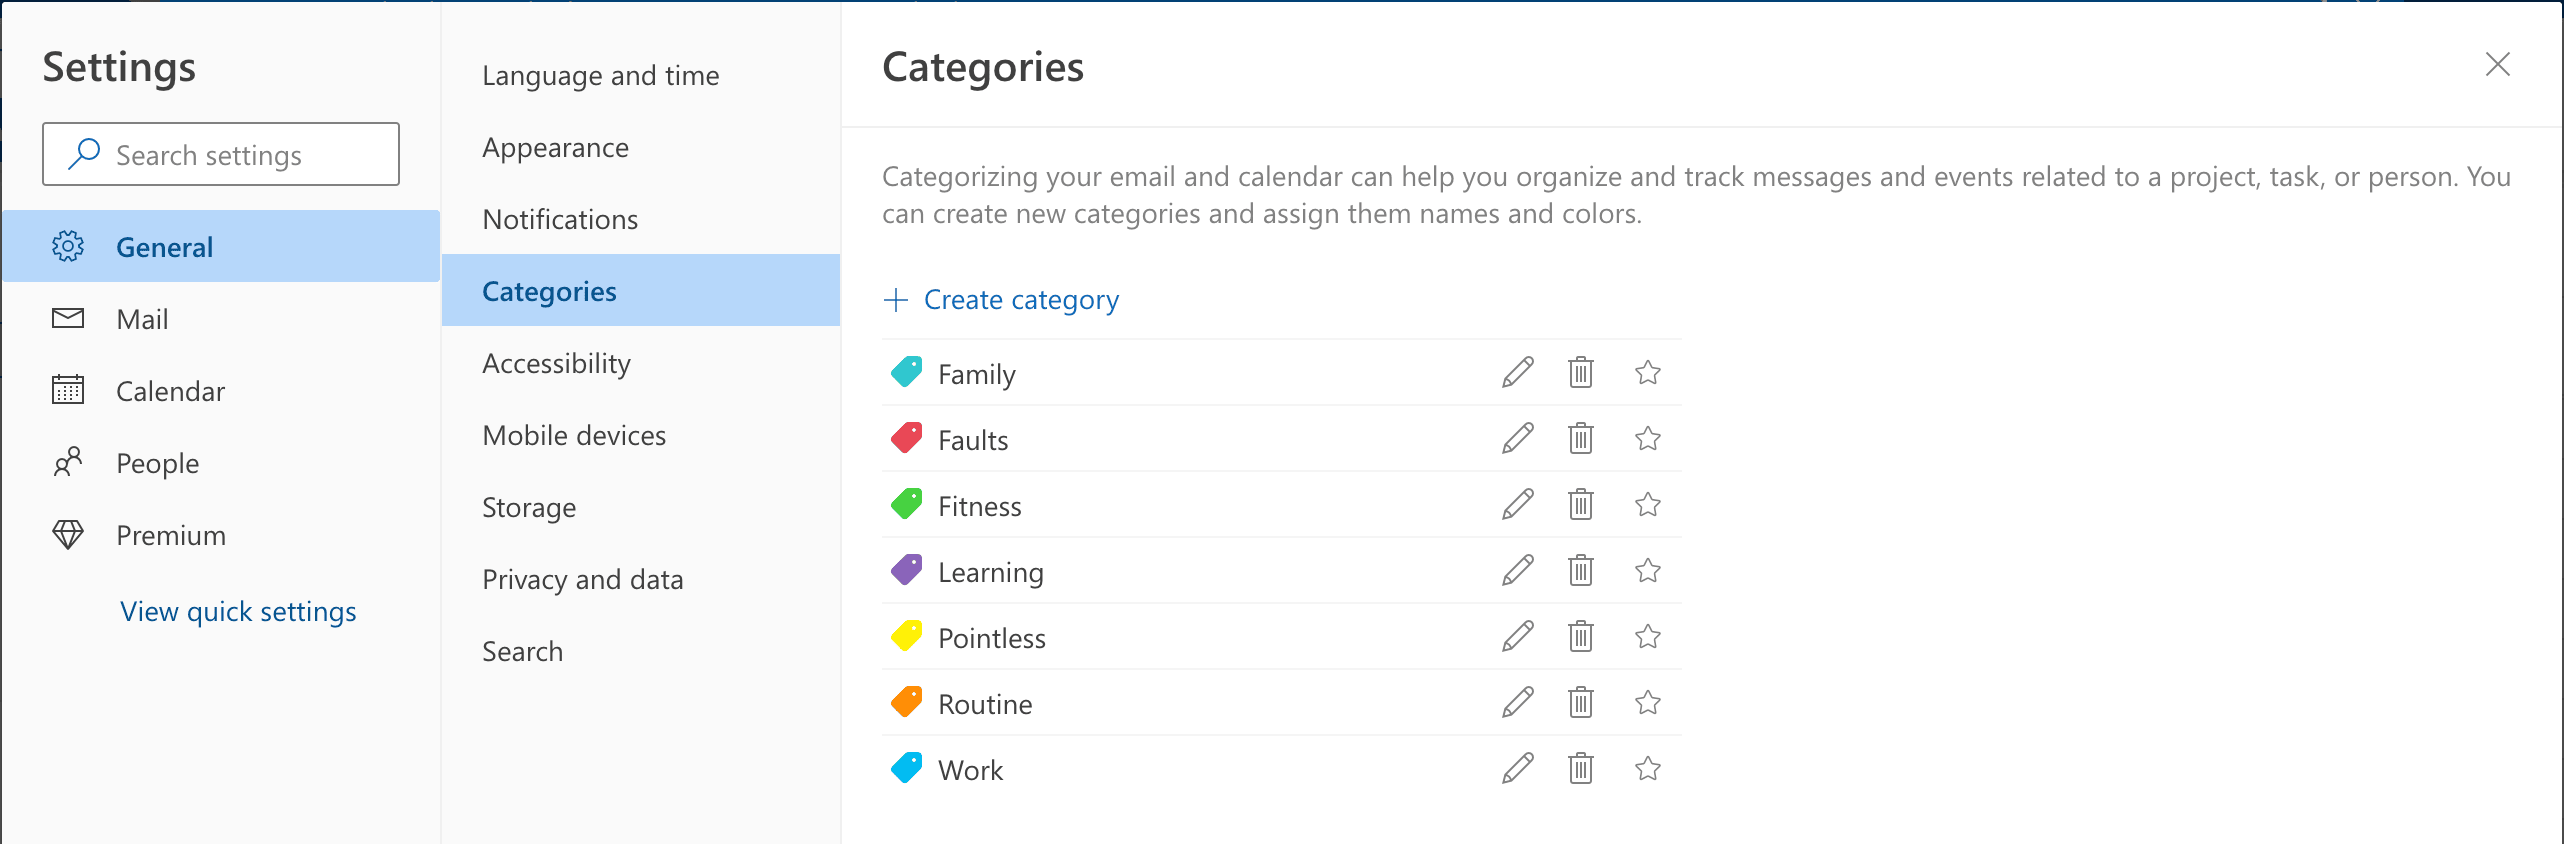Open Calendar settings section

pos(170,391)
